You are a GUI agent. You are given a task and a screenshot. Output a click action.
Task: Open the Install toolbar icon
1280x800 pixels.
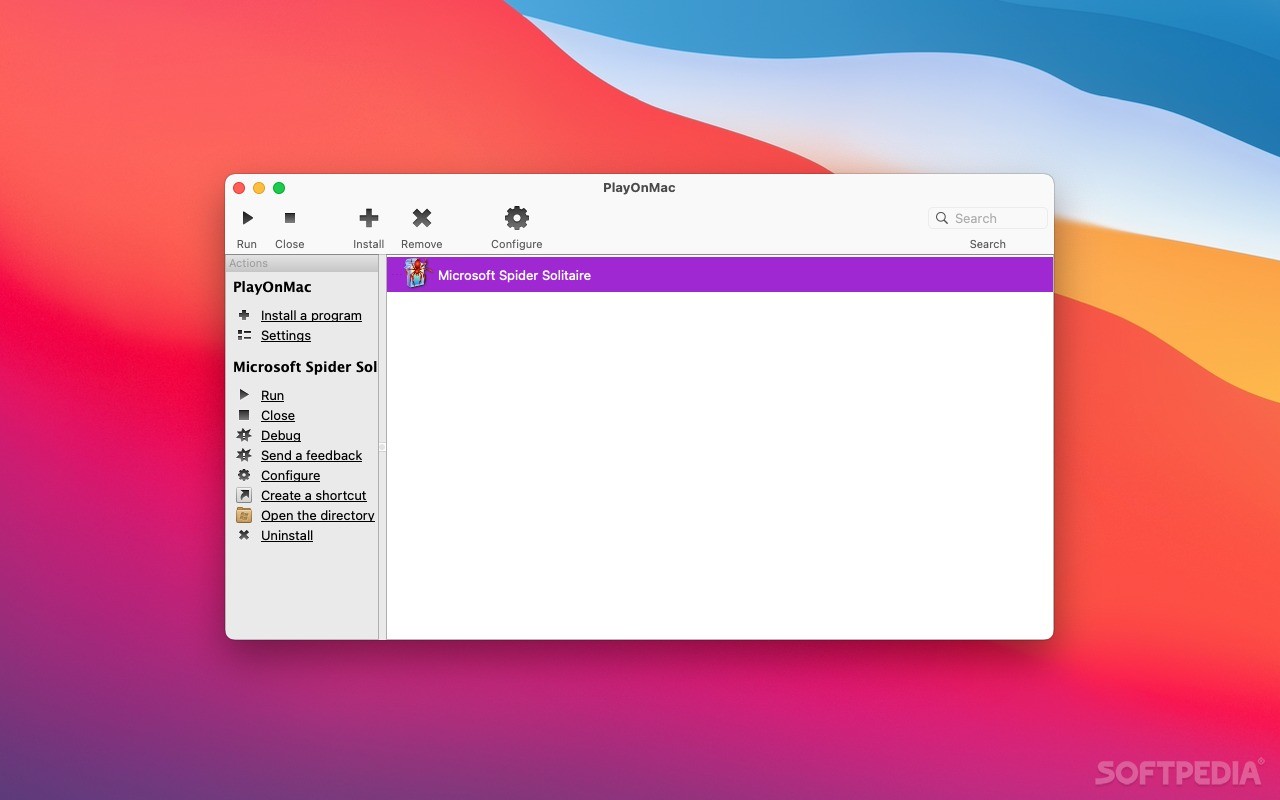coord(368,218)
